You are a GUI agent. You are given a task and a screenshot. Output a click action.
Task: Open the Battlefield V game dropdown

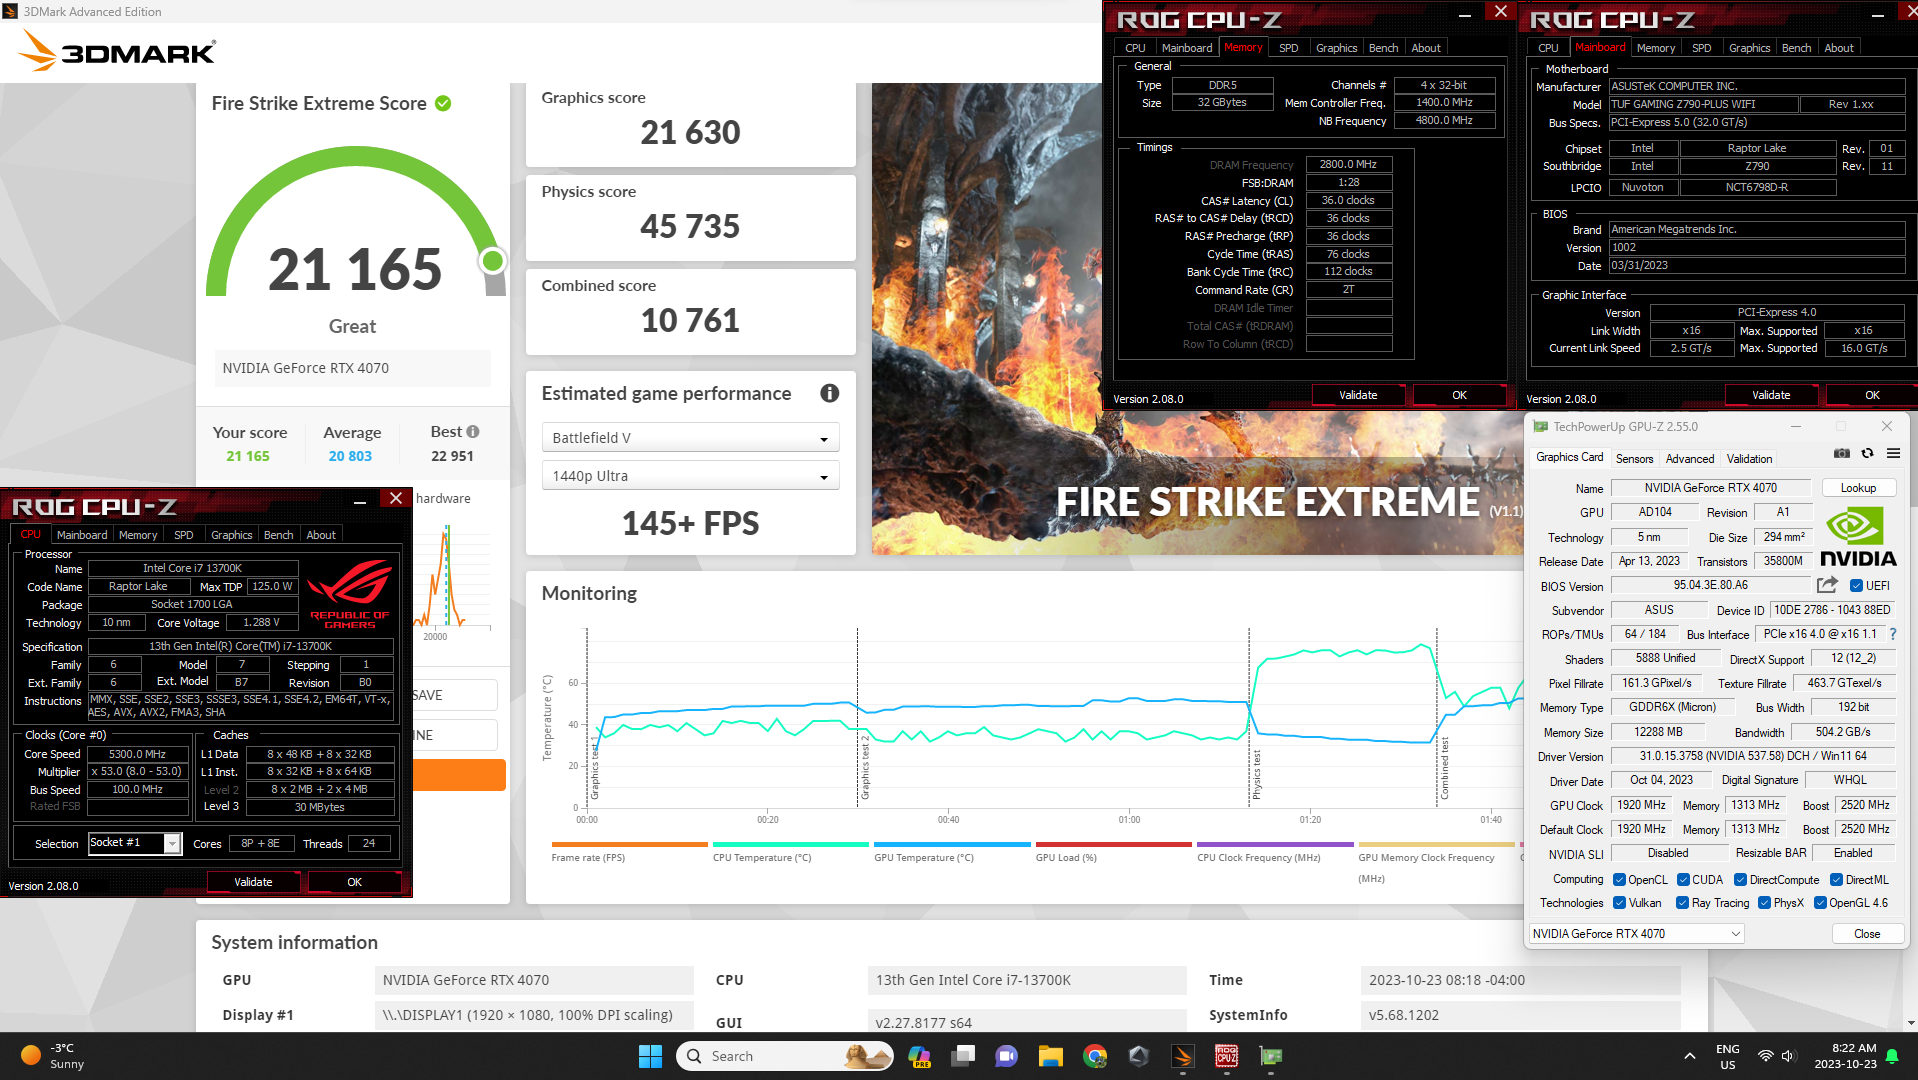coord(690,438)
